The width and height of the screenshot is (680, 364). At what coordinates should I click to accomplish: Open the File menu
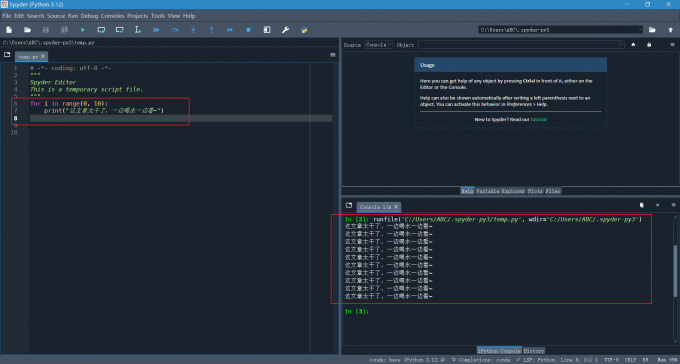(x=7, y=16)
